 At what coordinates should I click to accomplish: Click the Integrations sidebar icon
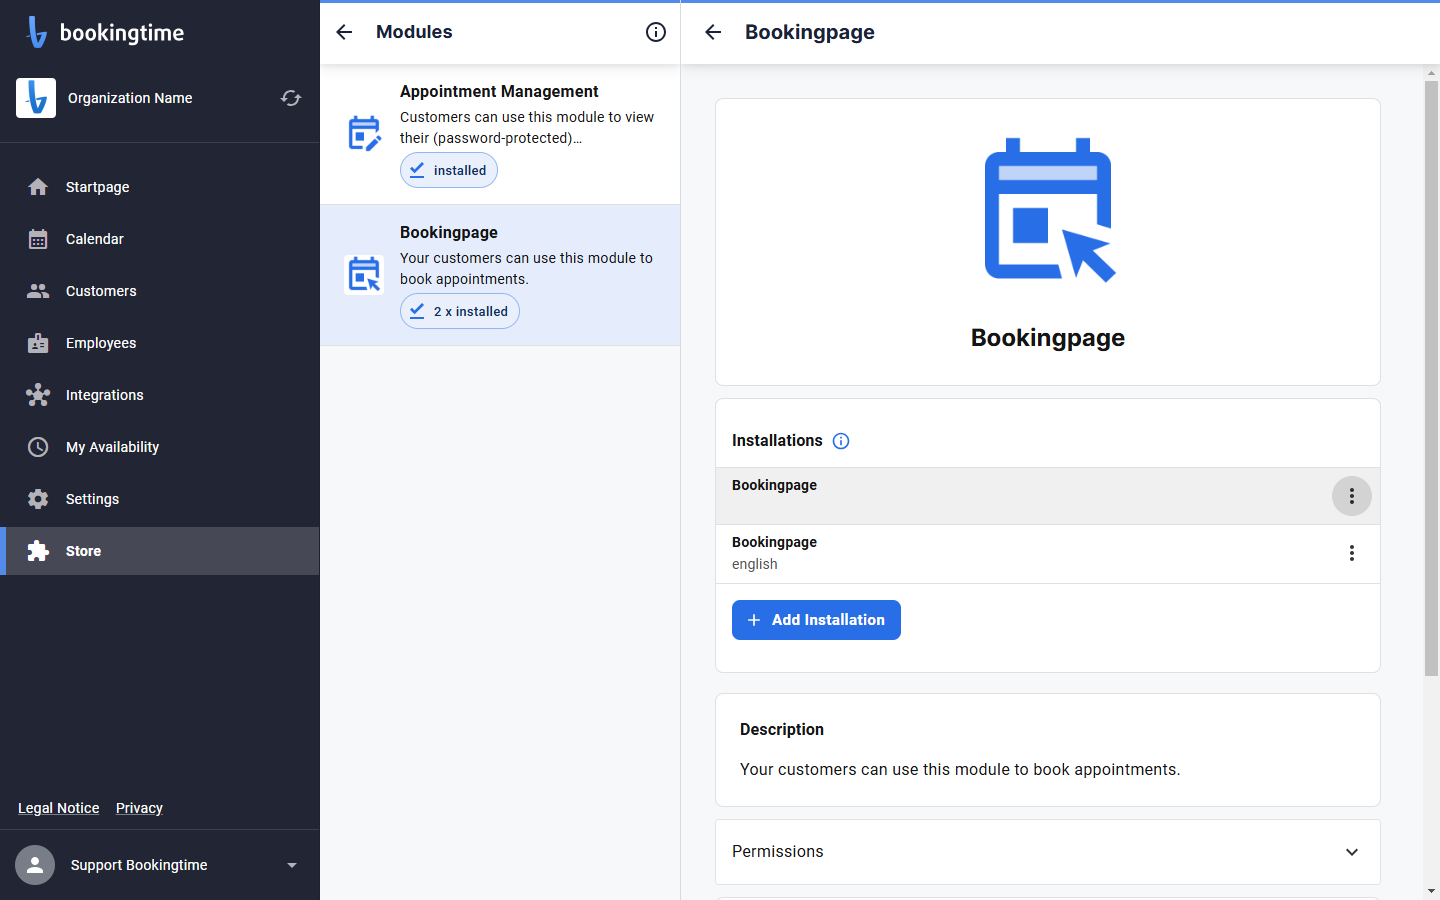click(38, 395)
